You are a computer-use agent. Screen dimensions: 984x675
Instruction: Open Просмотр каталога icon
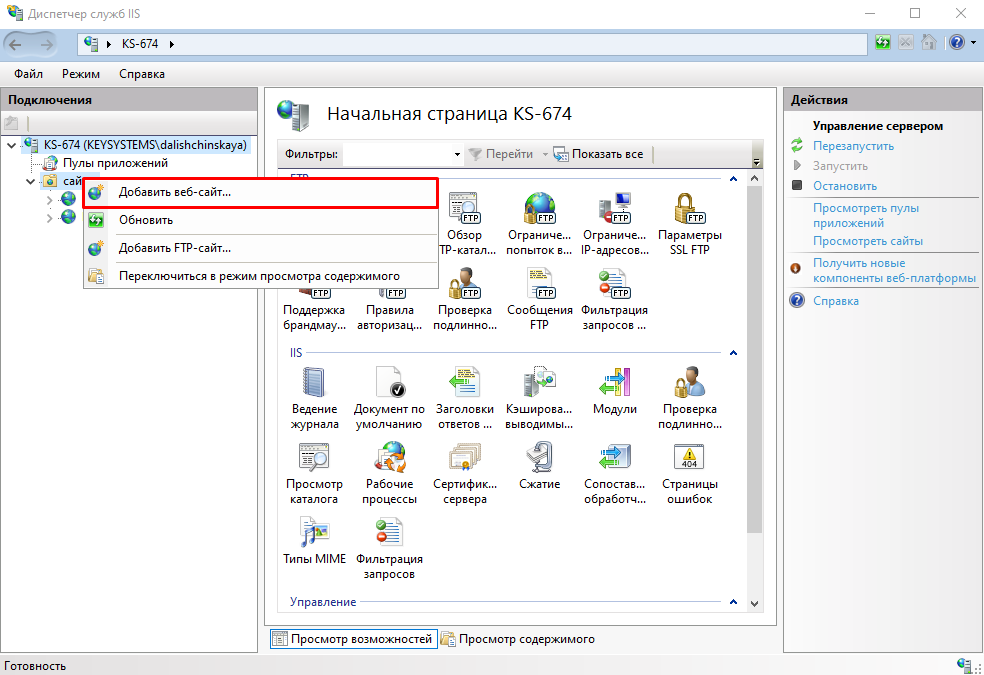(x=314, y=460)
